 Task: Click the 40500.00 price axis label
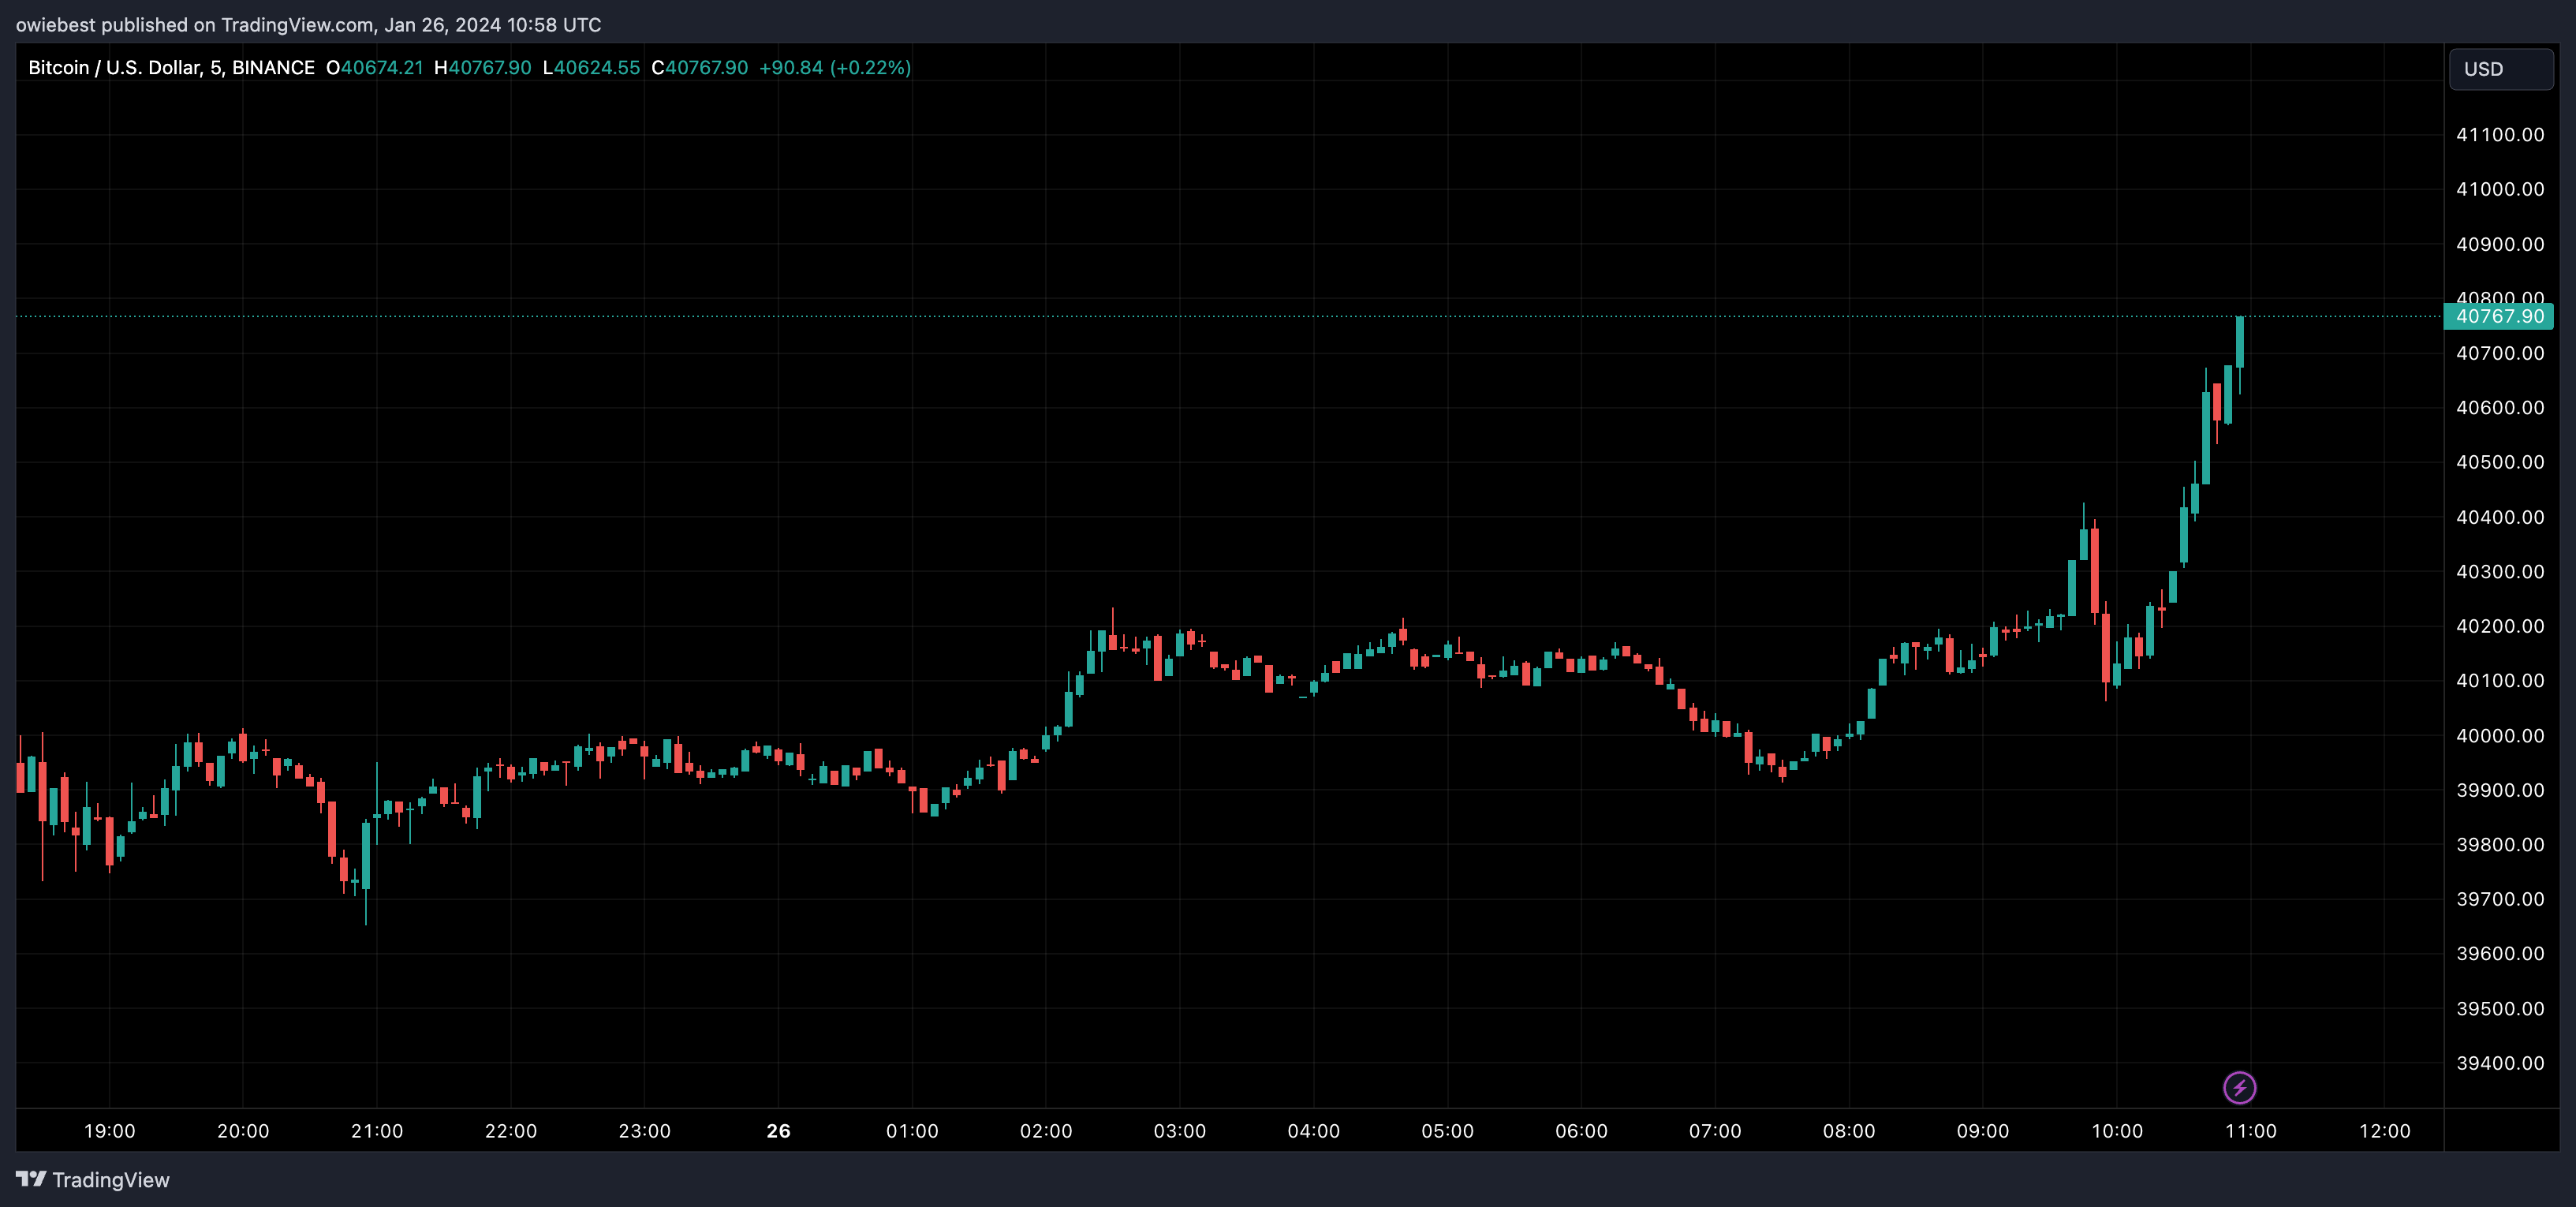(2500, 462)
